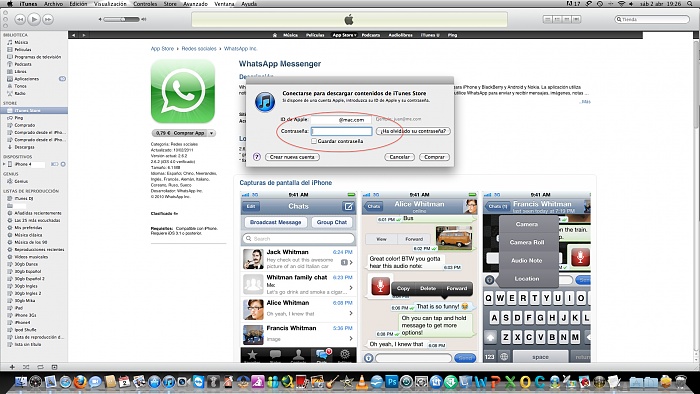Open the Spotlight search icon

tap(690, 4)
